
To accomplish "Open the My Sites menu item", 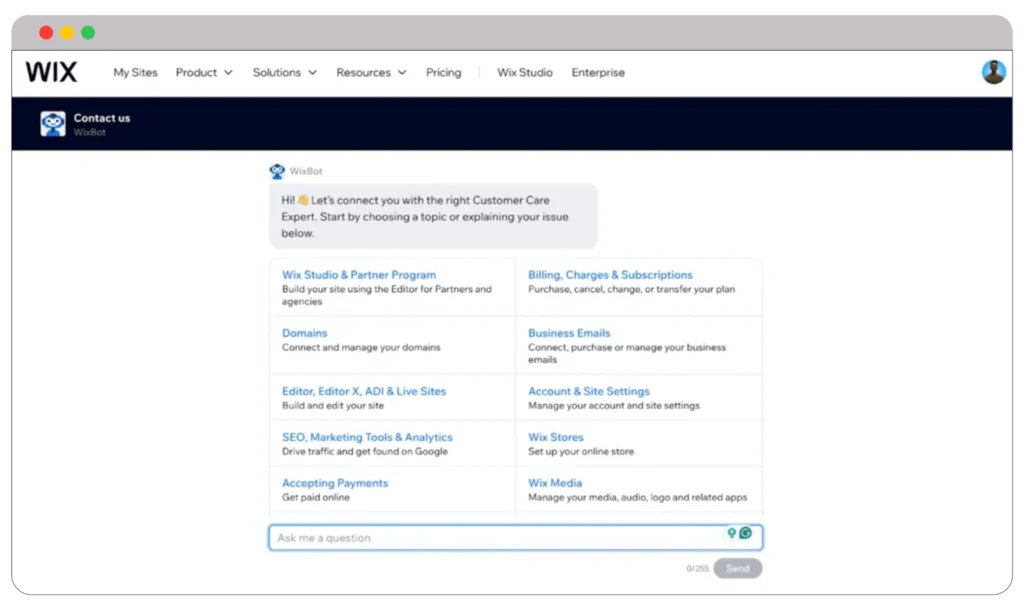I will 135,72.
